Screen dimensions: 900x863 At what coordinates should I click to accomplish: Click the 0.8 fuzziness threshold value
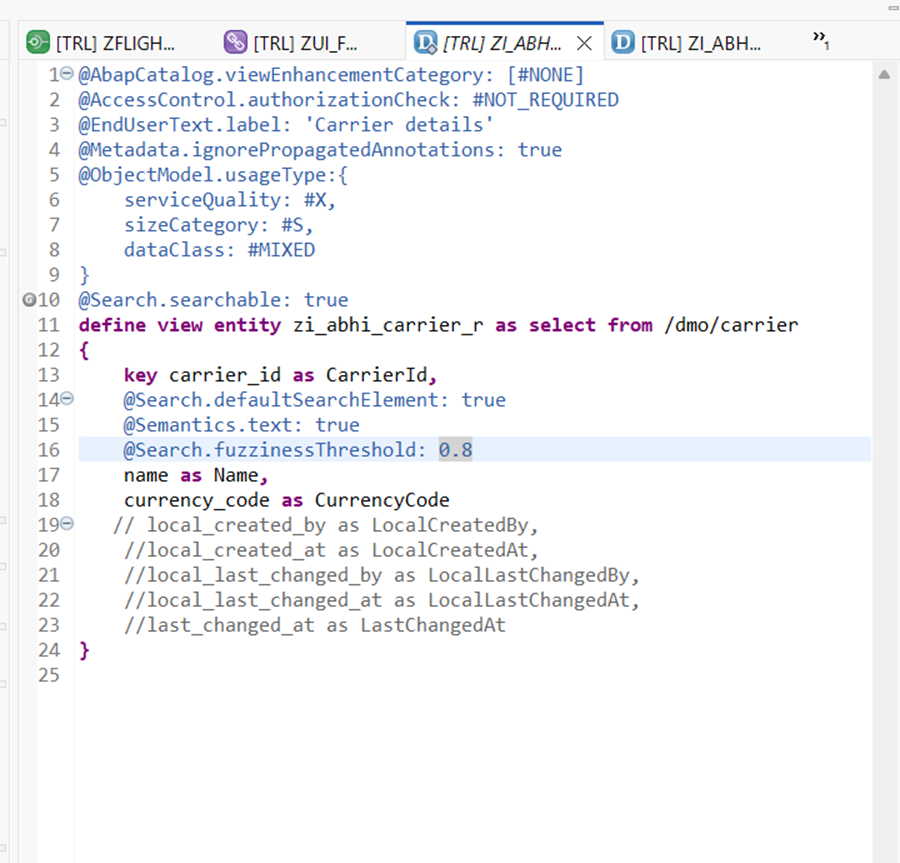pos(455,450)
